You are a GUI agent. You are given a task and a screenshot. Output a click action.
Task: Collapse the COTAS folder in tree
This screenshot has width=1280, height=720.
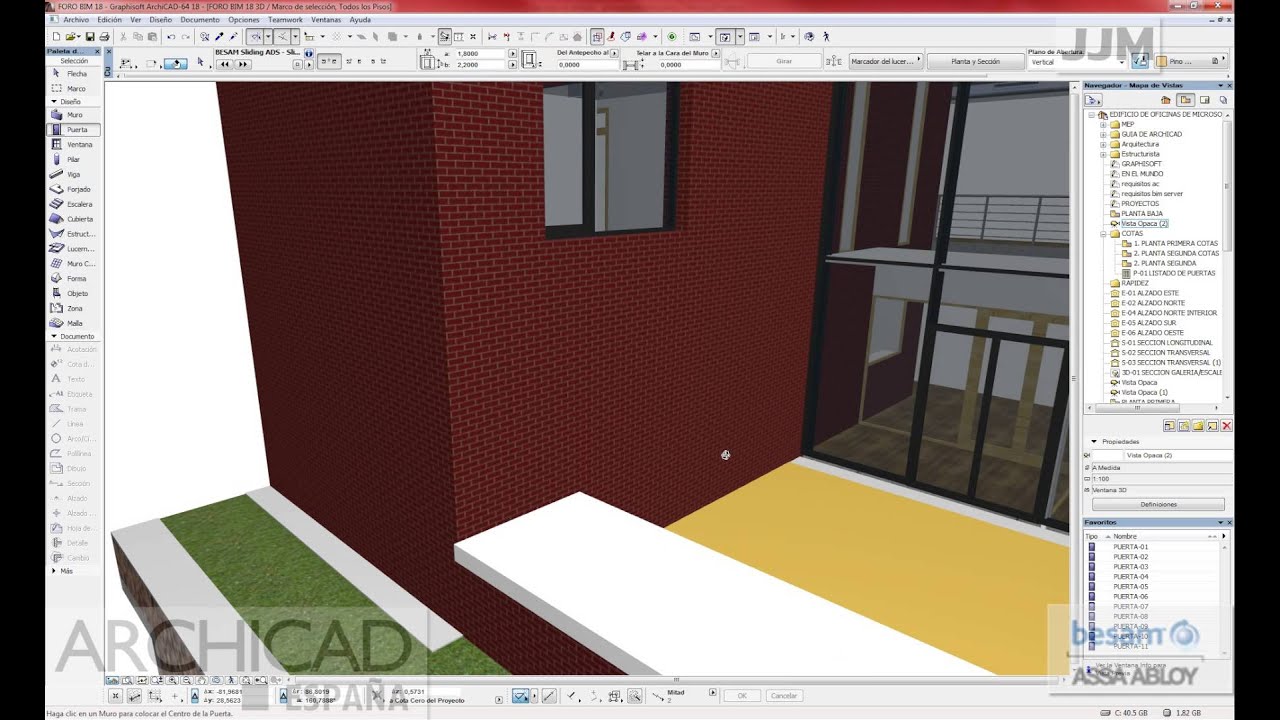coord(1103,234)
